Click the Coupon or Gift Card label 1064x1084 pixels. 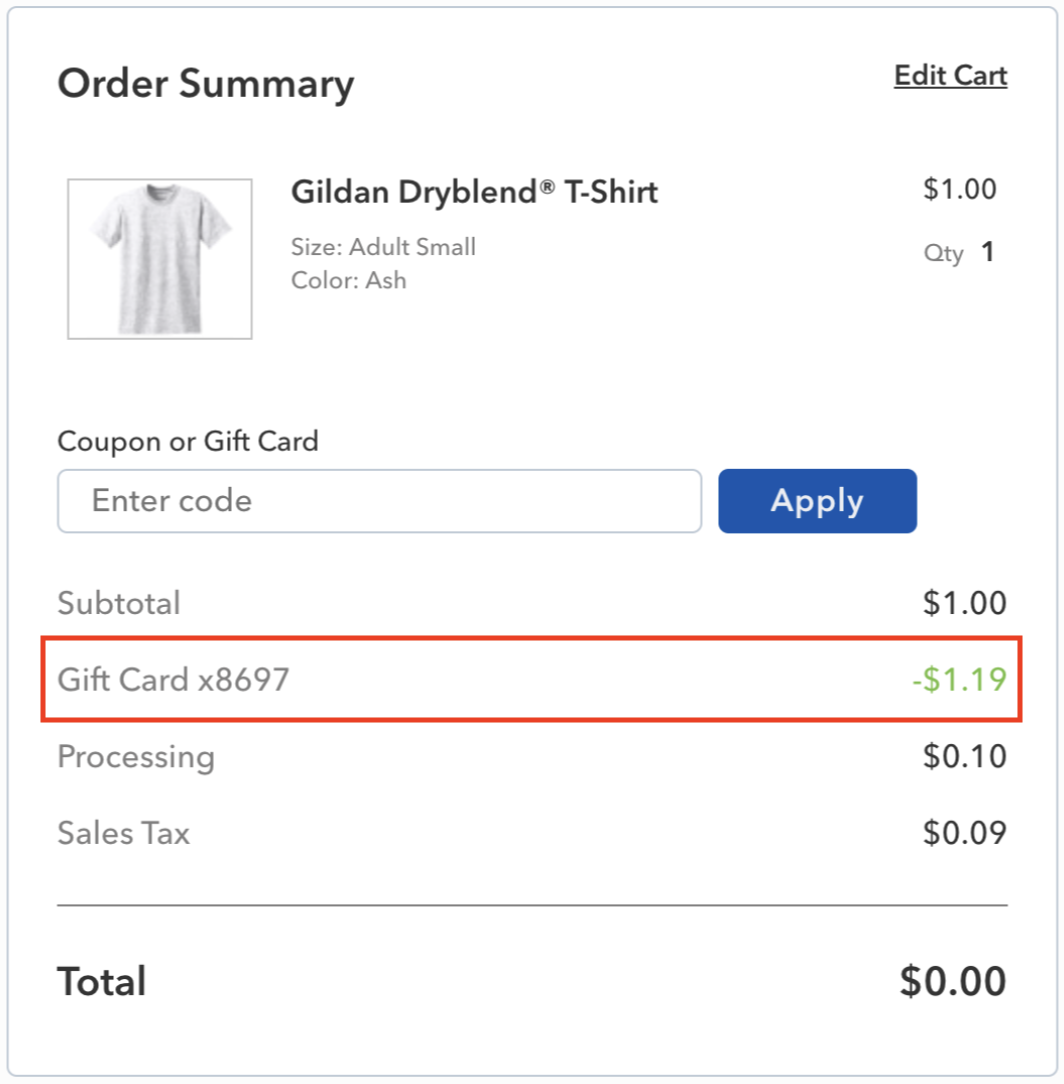[188, 441]
